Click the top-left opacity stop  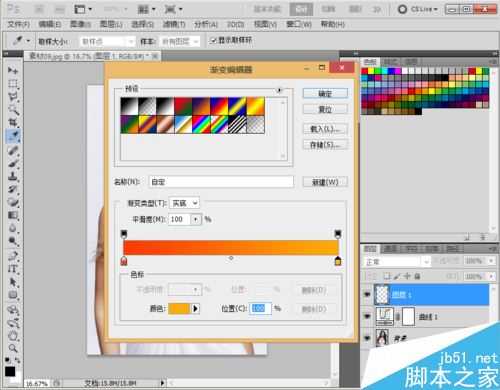coord(124,234)
